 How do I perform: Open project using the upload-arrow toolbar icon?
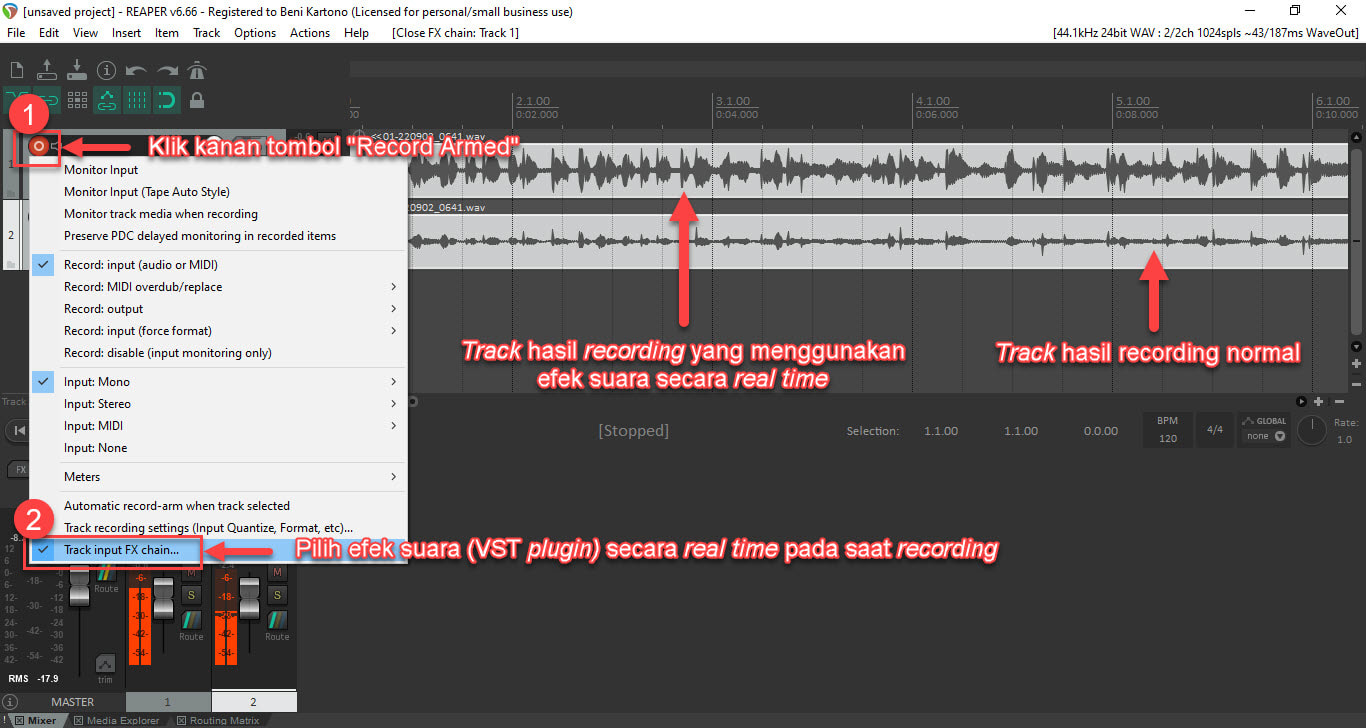[x=46, y=70]
